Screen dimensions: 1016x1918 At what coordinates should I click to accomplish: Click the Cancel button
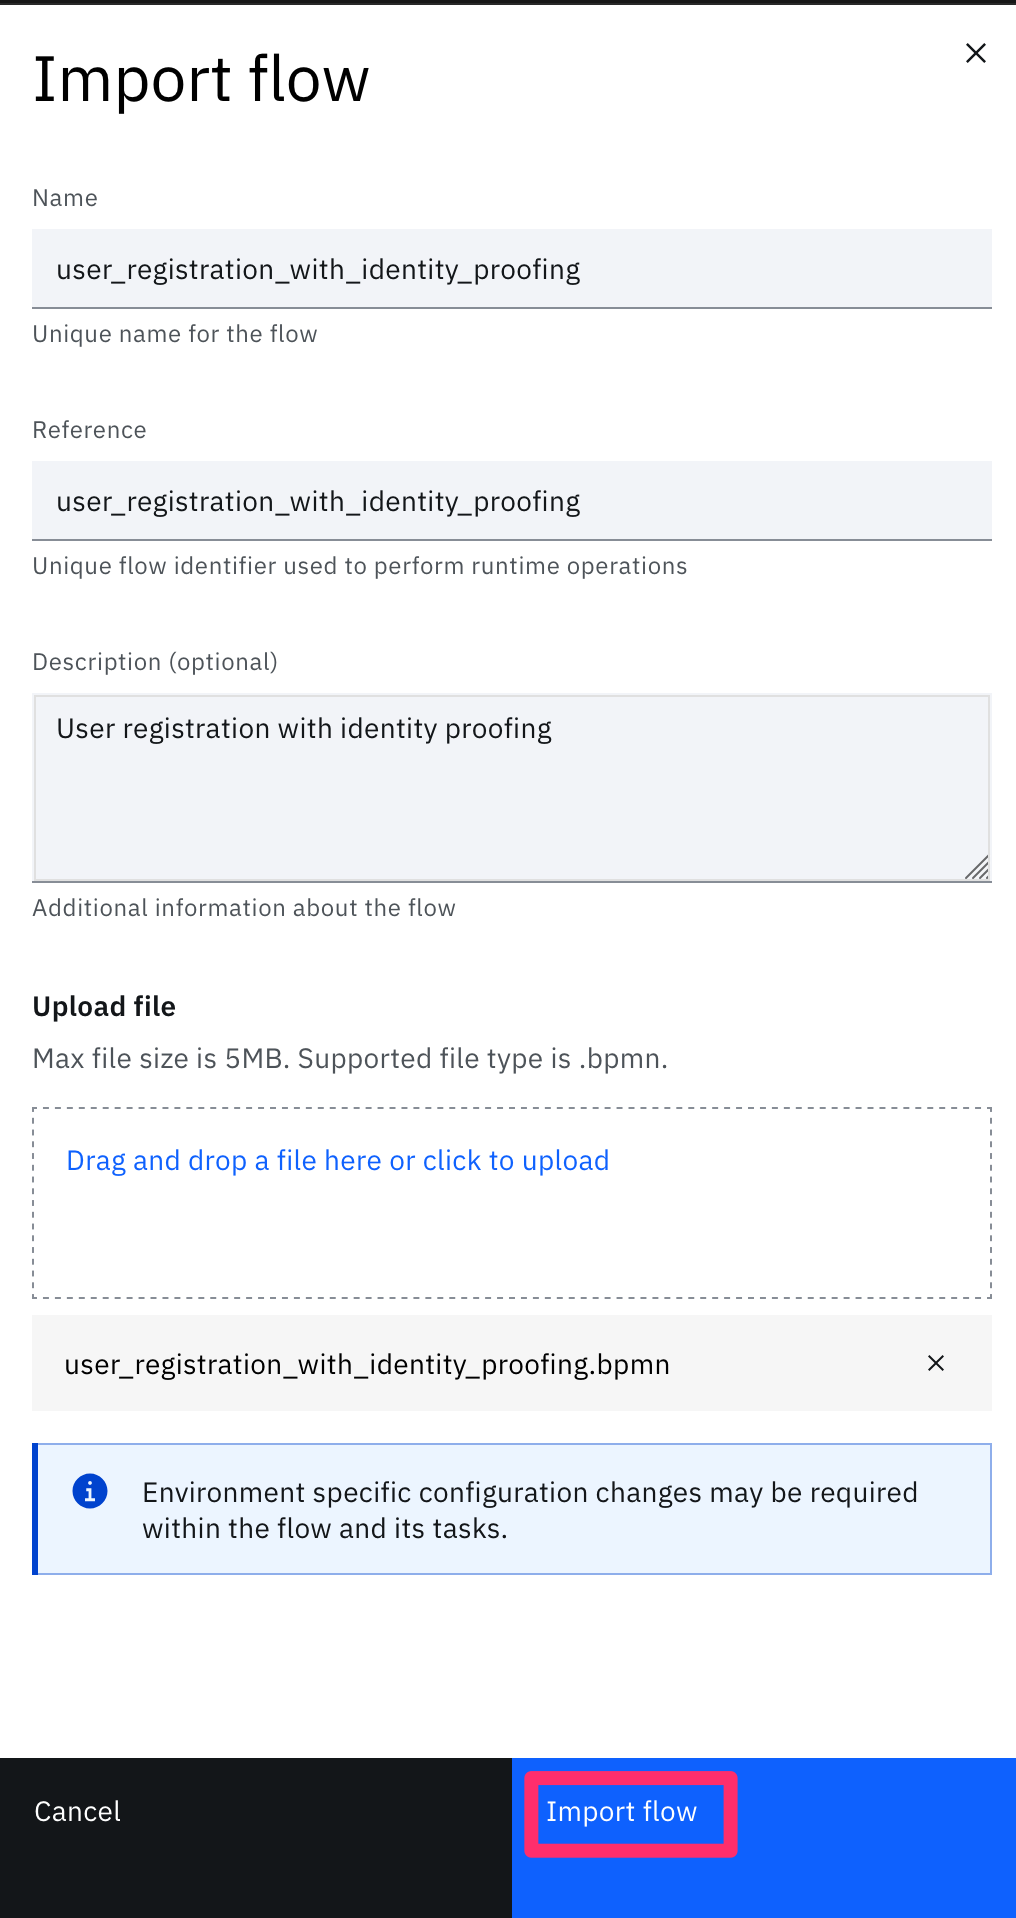256,1838
